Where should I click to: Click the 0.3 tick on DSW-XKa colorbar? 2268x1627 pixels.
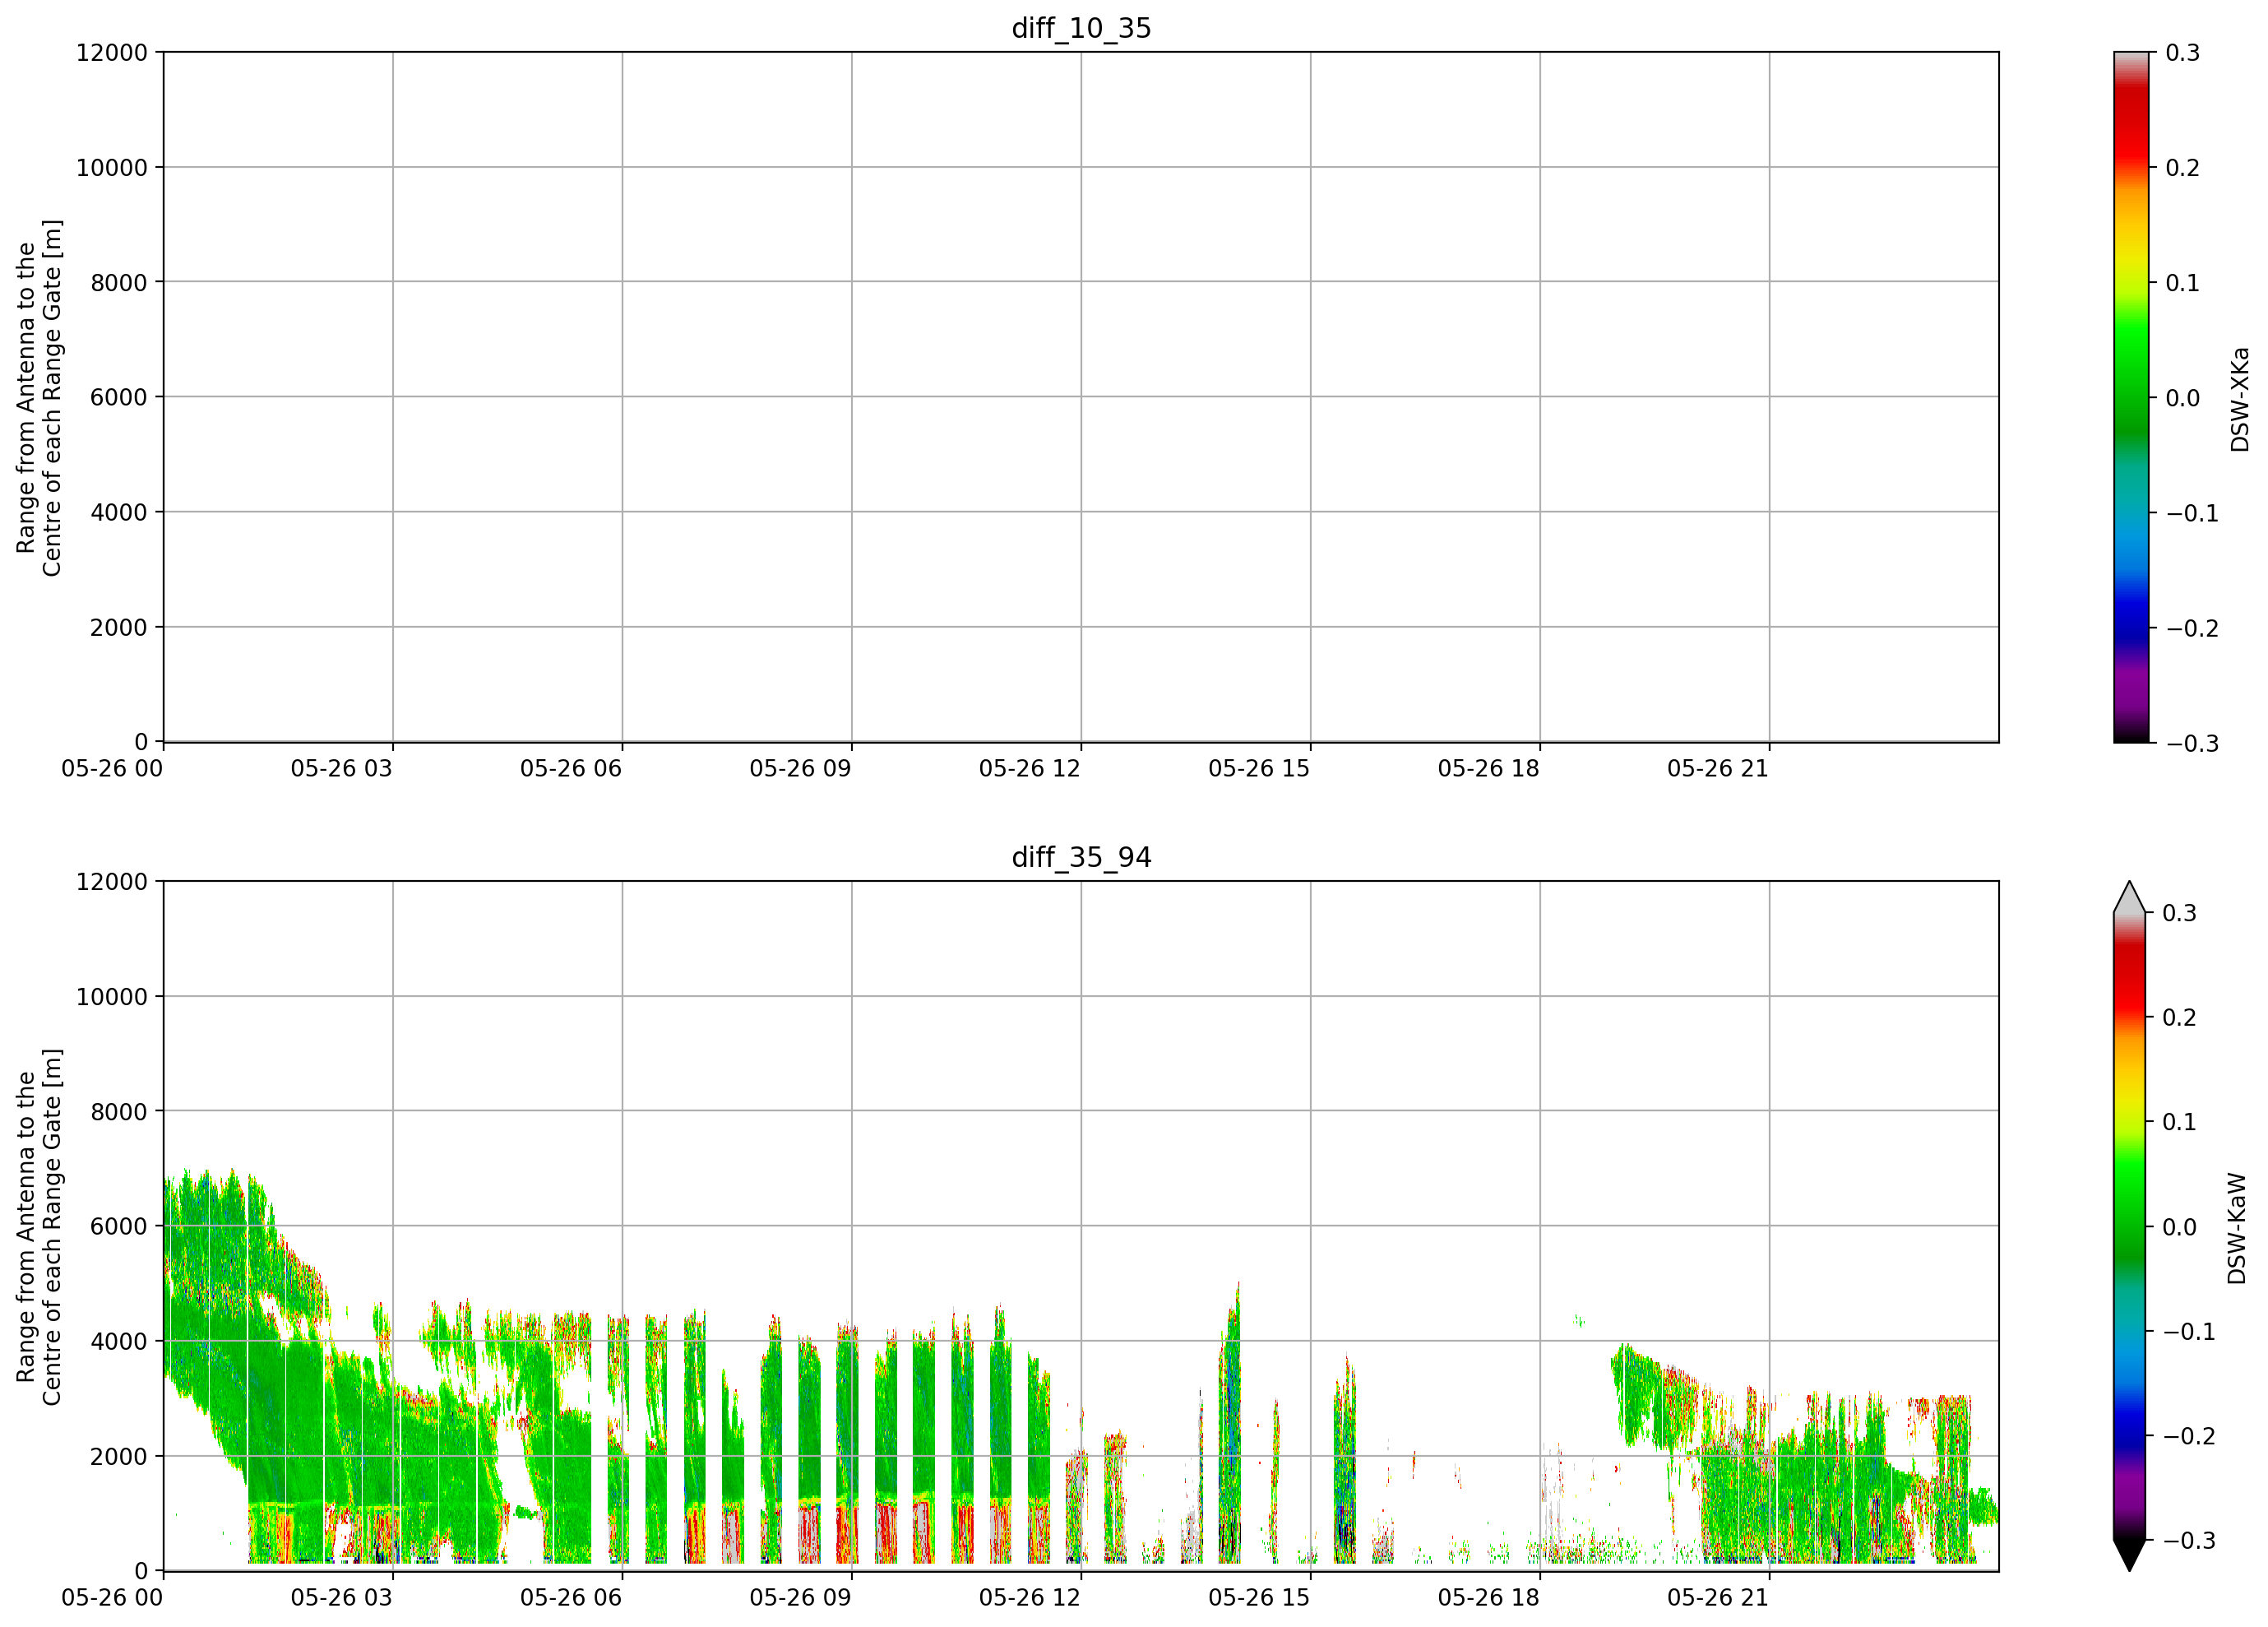pyautogui.click(x=2183, y=52)
